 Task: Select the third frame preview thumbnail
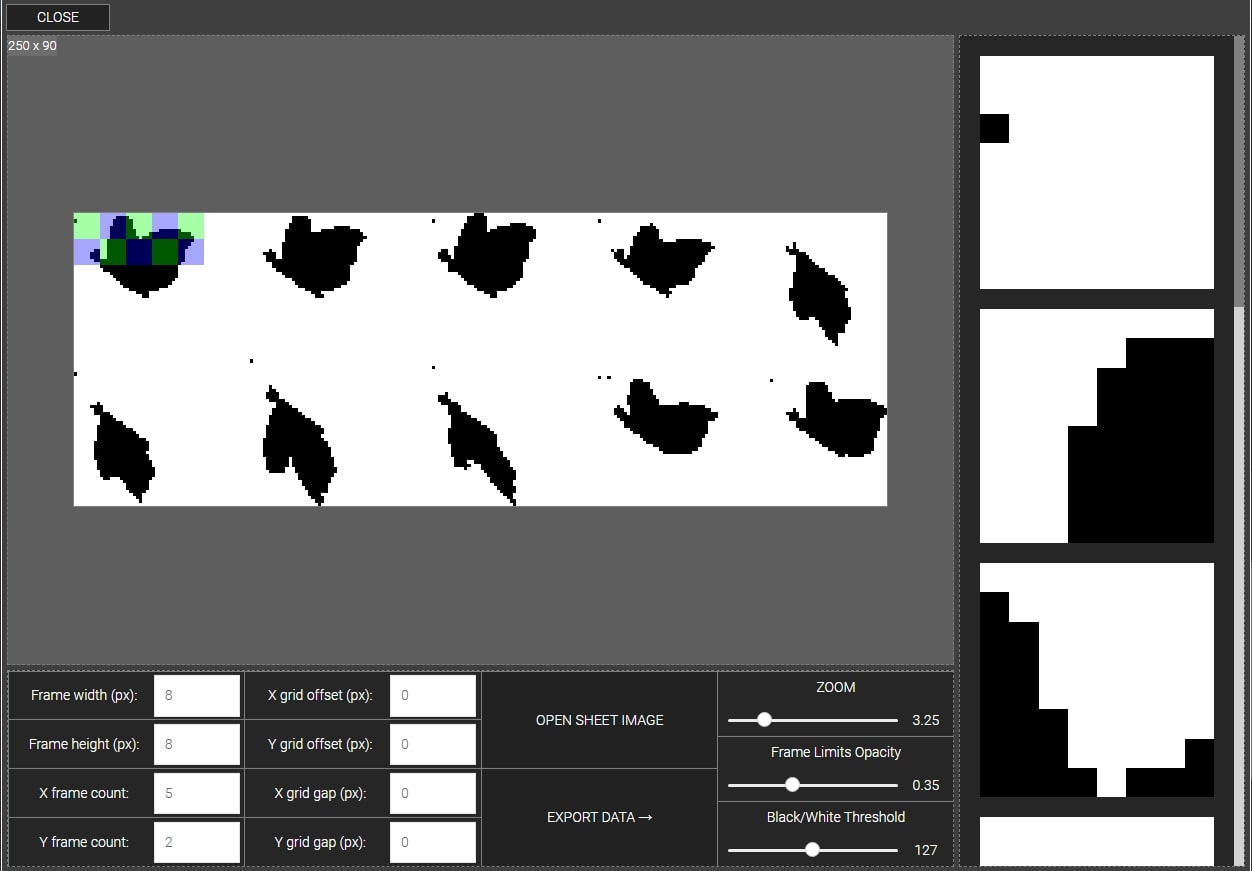tap(1096, 680)
